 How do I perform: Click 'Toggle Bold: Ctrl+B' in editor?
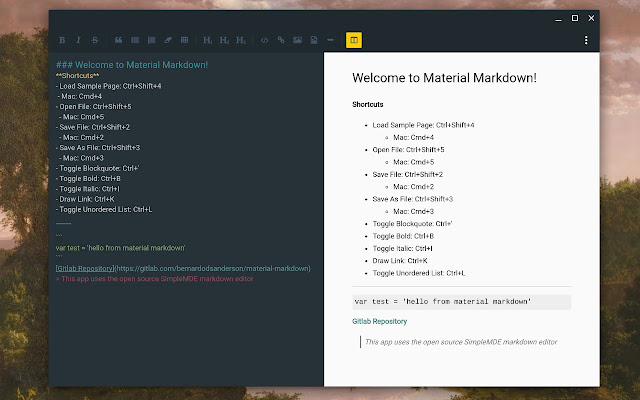[89, 178]
